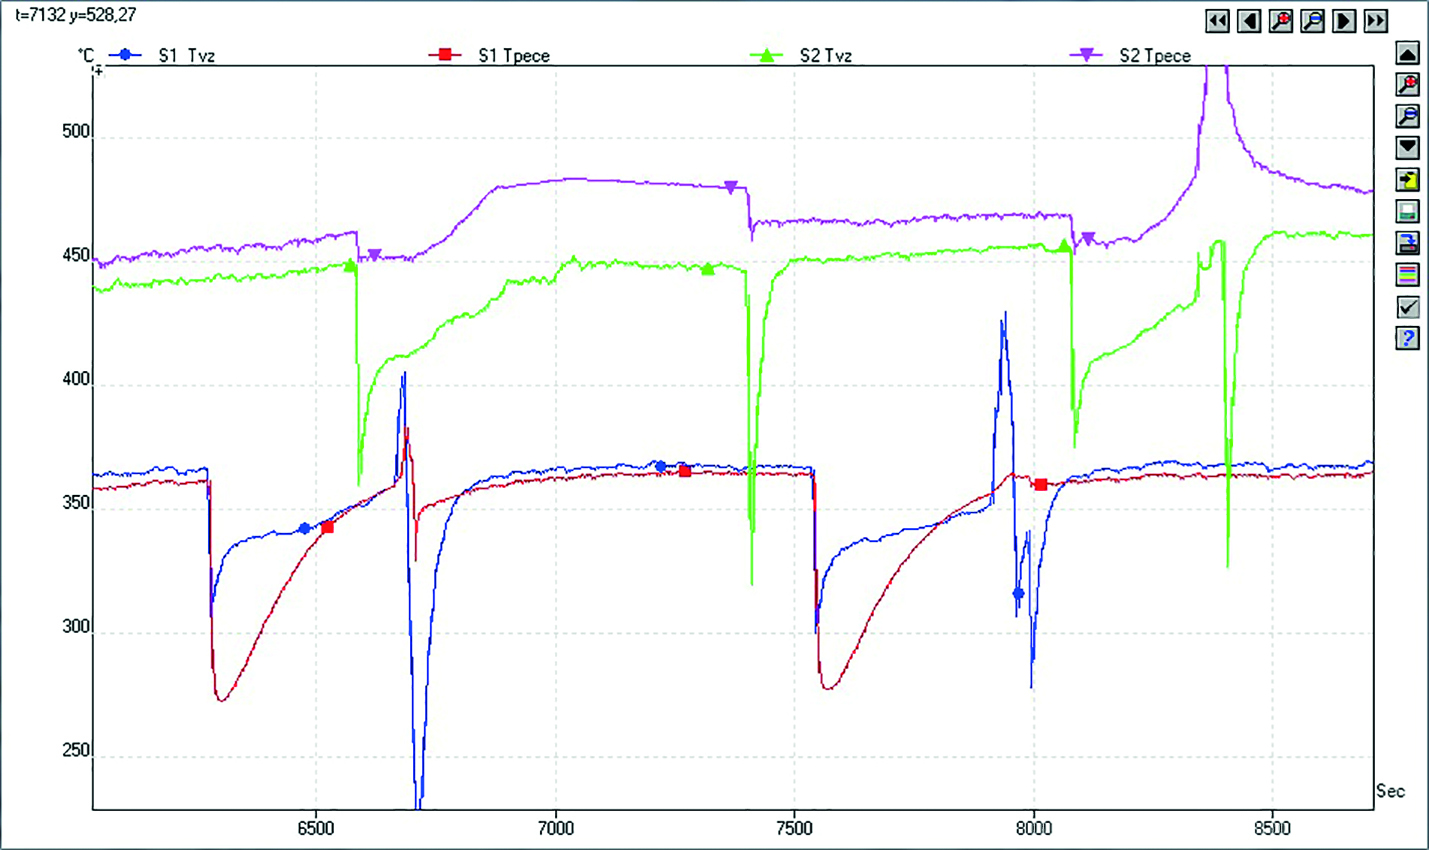Shift the chart upward with the up-arrow button
The width and height of the screenshot is (1429, 850).
coord(1408,54)
